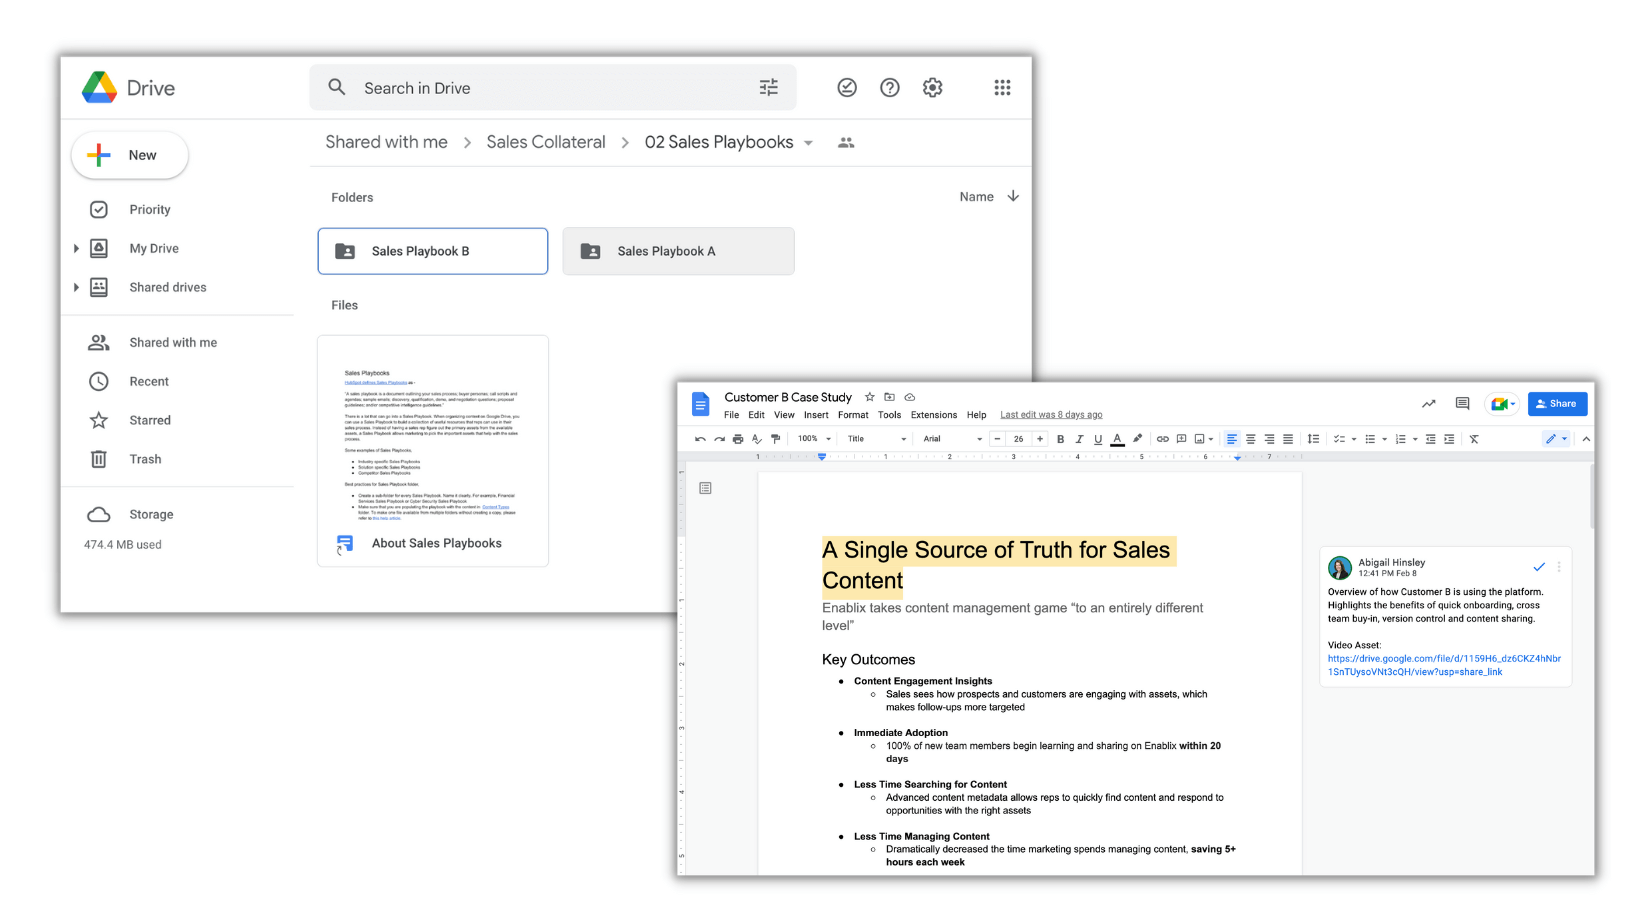Open Drive search filter options
Screen dimensions: 1640x924
point(768,88)
